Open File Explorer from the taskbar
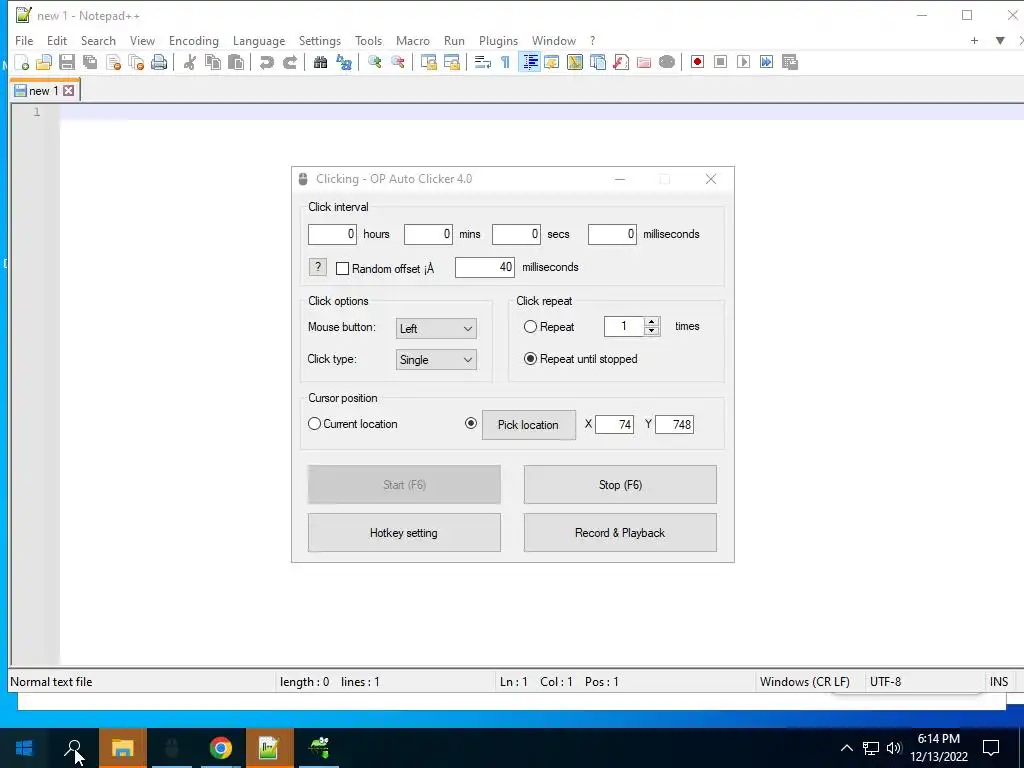 122,748
